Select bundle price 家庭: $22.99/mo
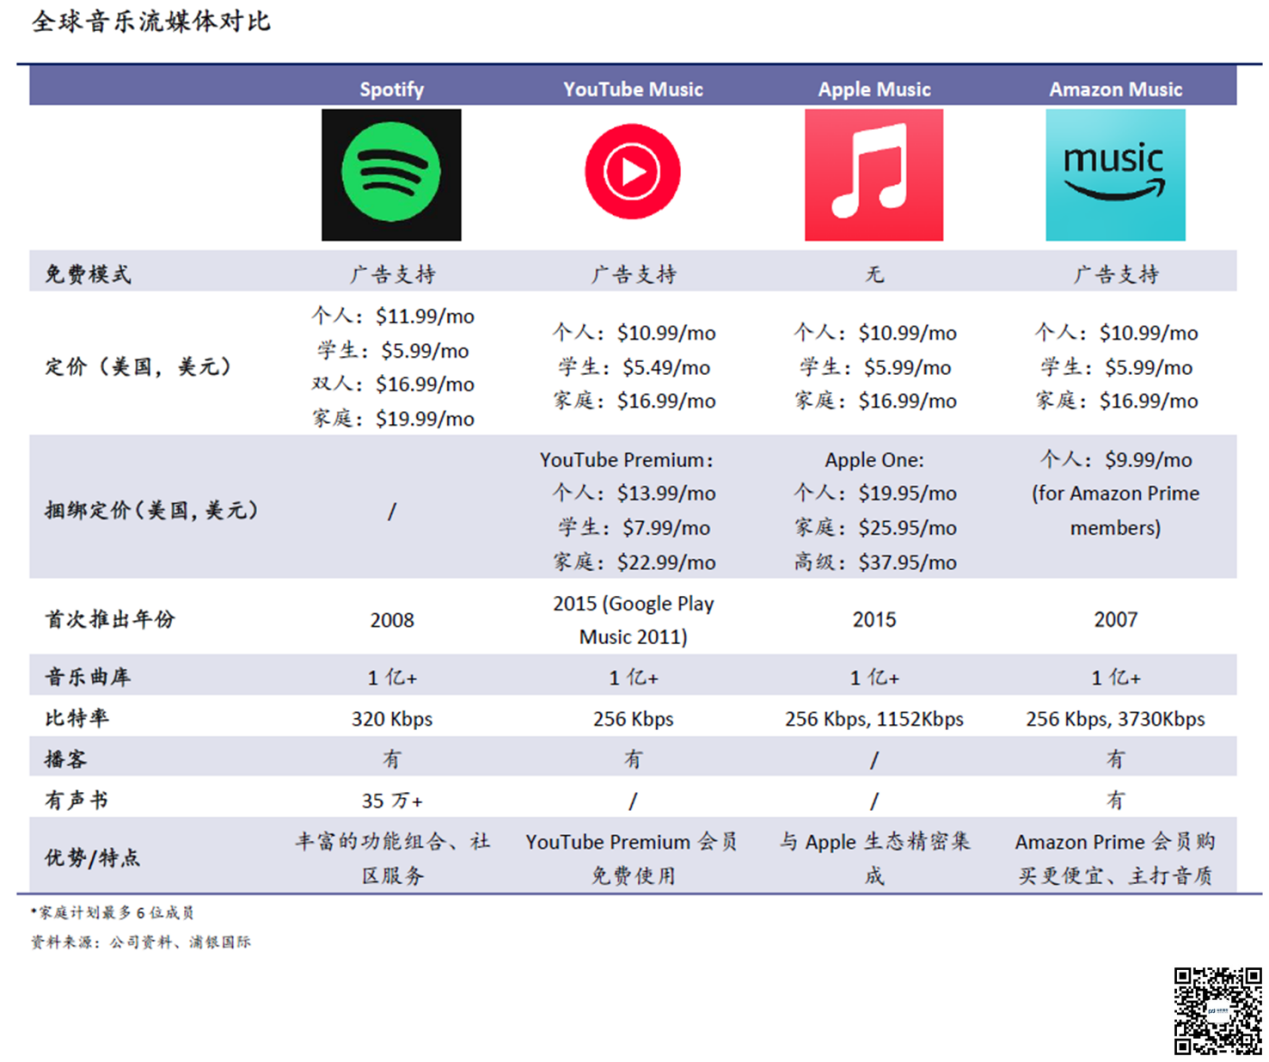This screenshot has height=1062, width=1269. 634,562
